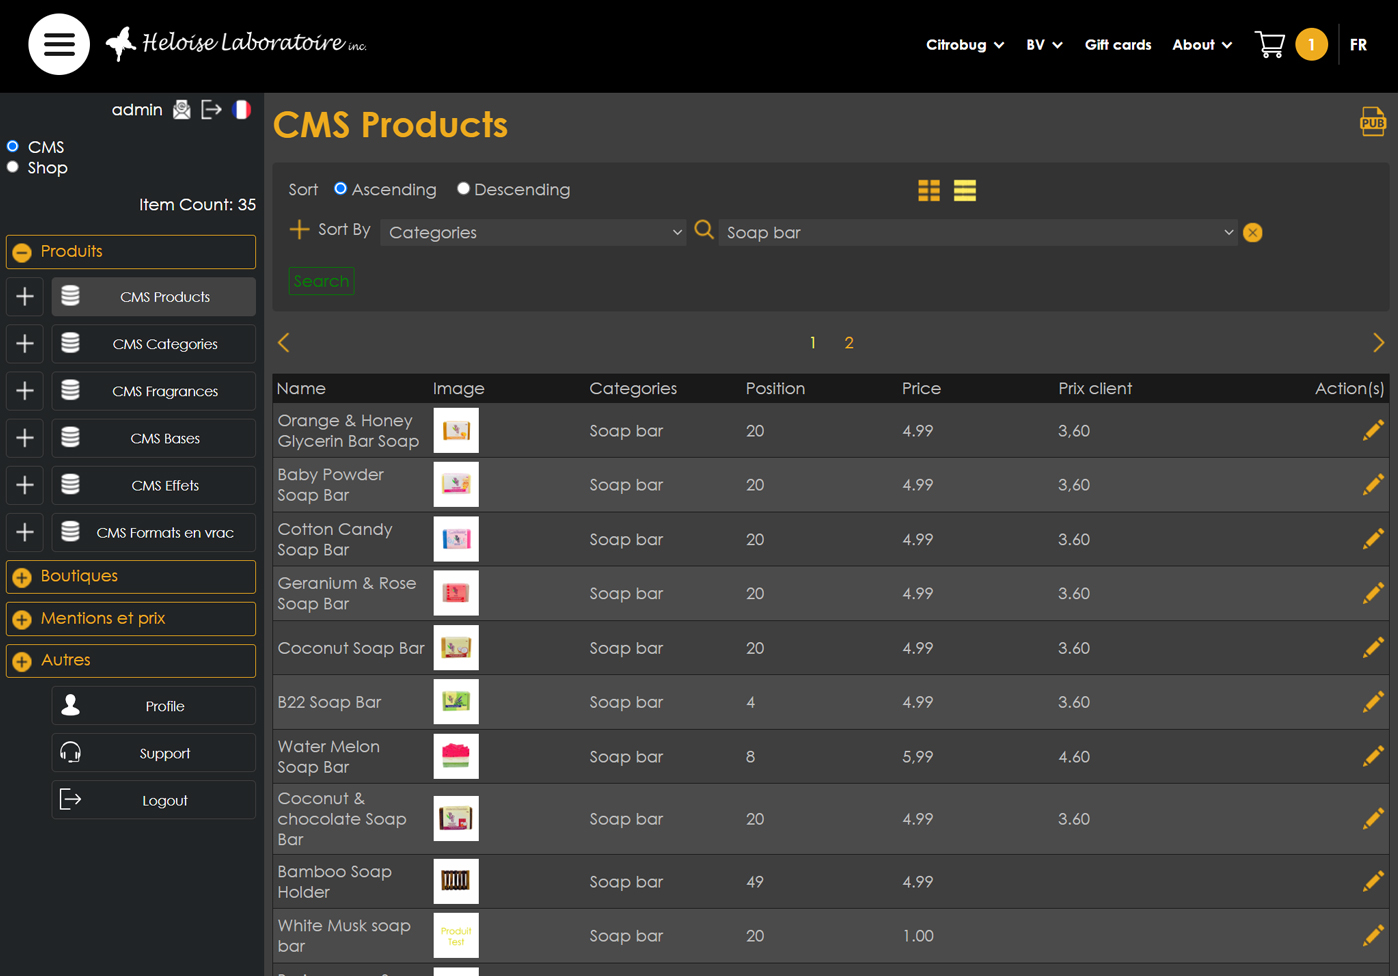Open the Sort By Categories dropdown
The height and width of the screenshot is (976, 1398).
point(533,232)
